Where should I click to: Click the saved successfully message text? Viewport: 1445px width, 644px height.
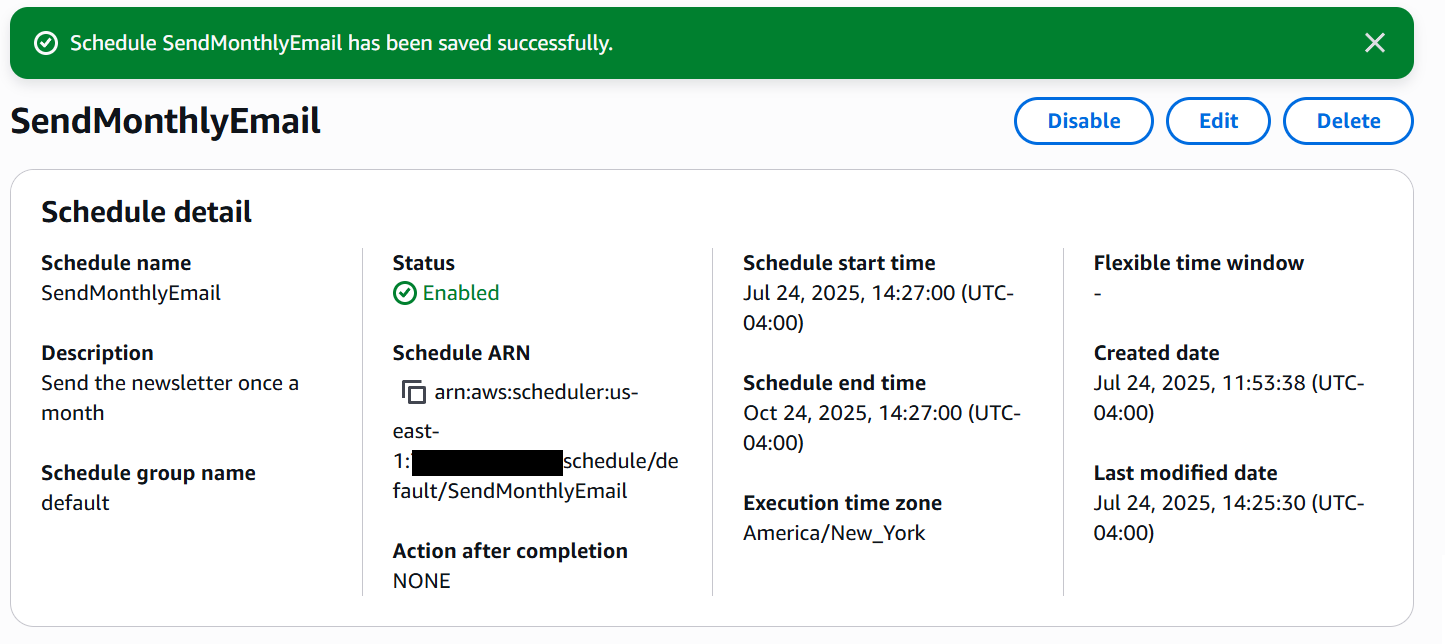click(x=341, y=43)
